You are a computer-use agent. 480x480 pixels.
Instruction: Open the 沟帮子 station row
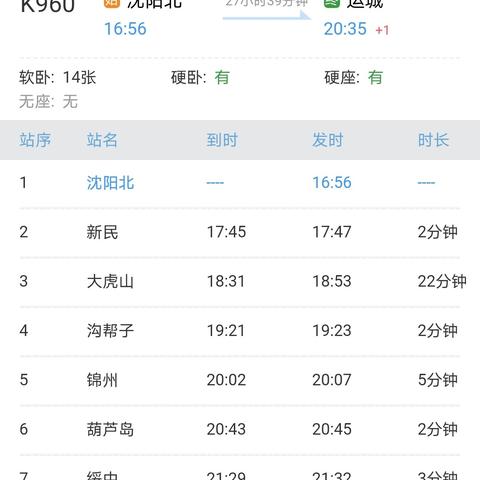click(x=240, y=331)
